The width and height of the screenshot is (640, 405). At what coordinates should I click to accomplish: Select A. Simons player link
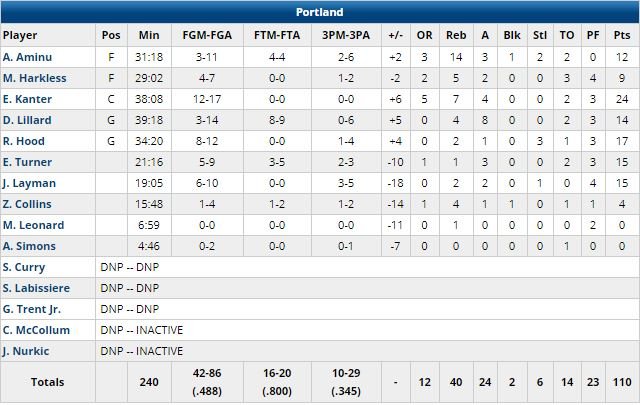click(29, 246)
